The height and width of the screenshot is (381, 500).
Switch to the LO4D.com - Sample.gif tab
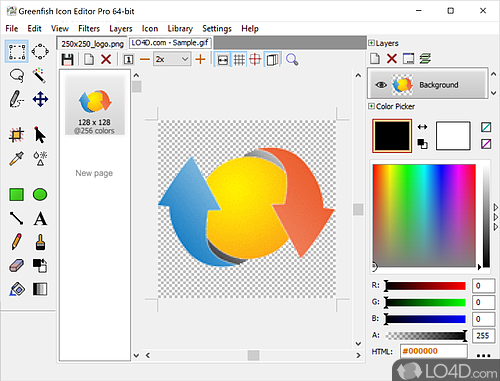tap(170, 43)
